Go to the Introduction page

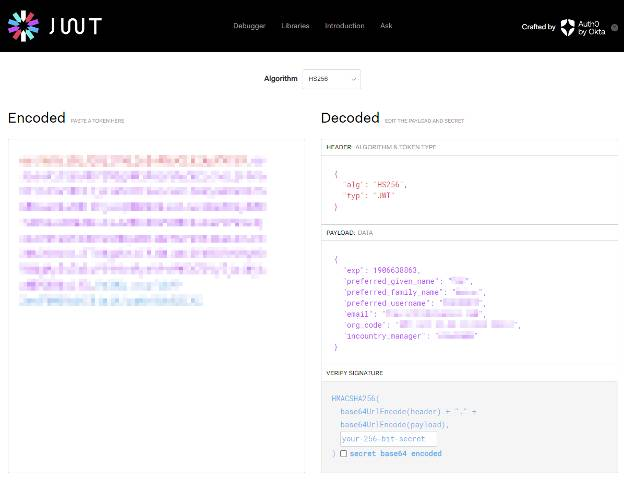345,26
